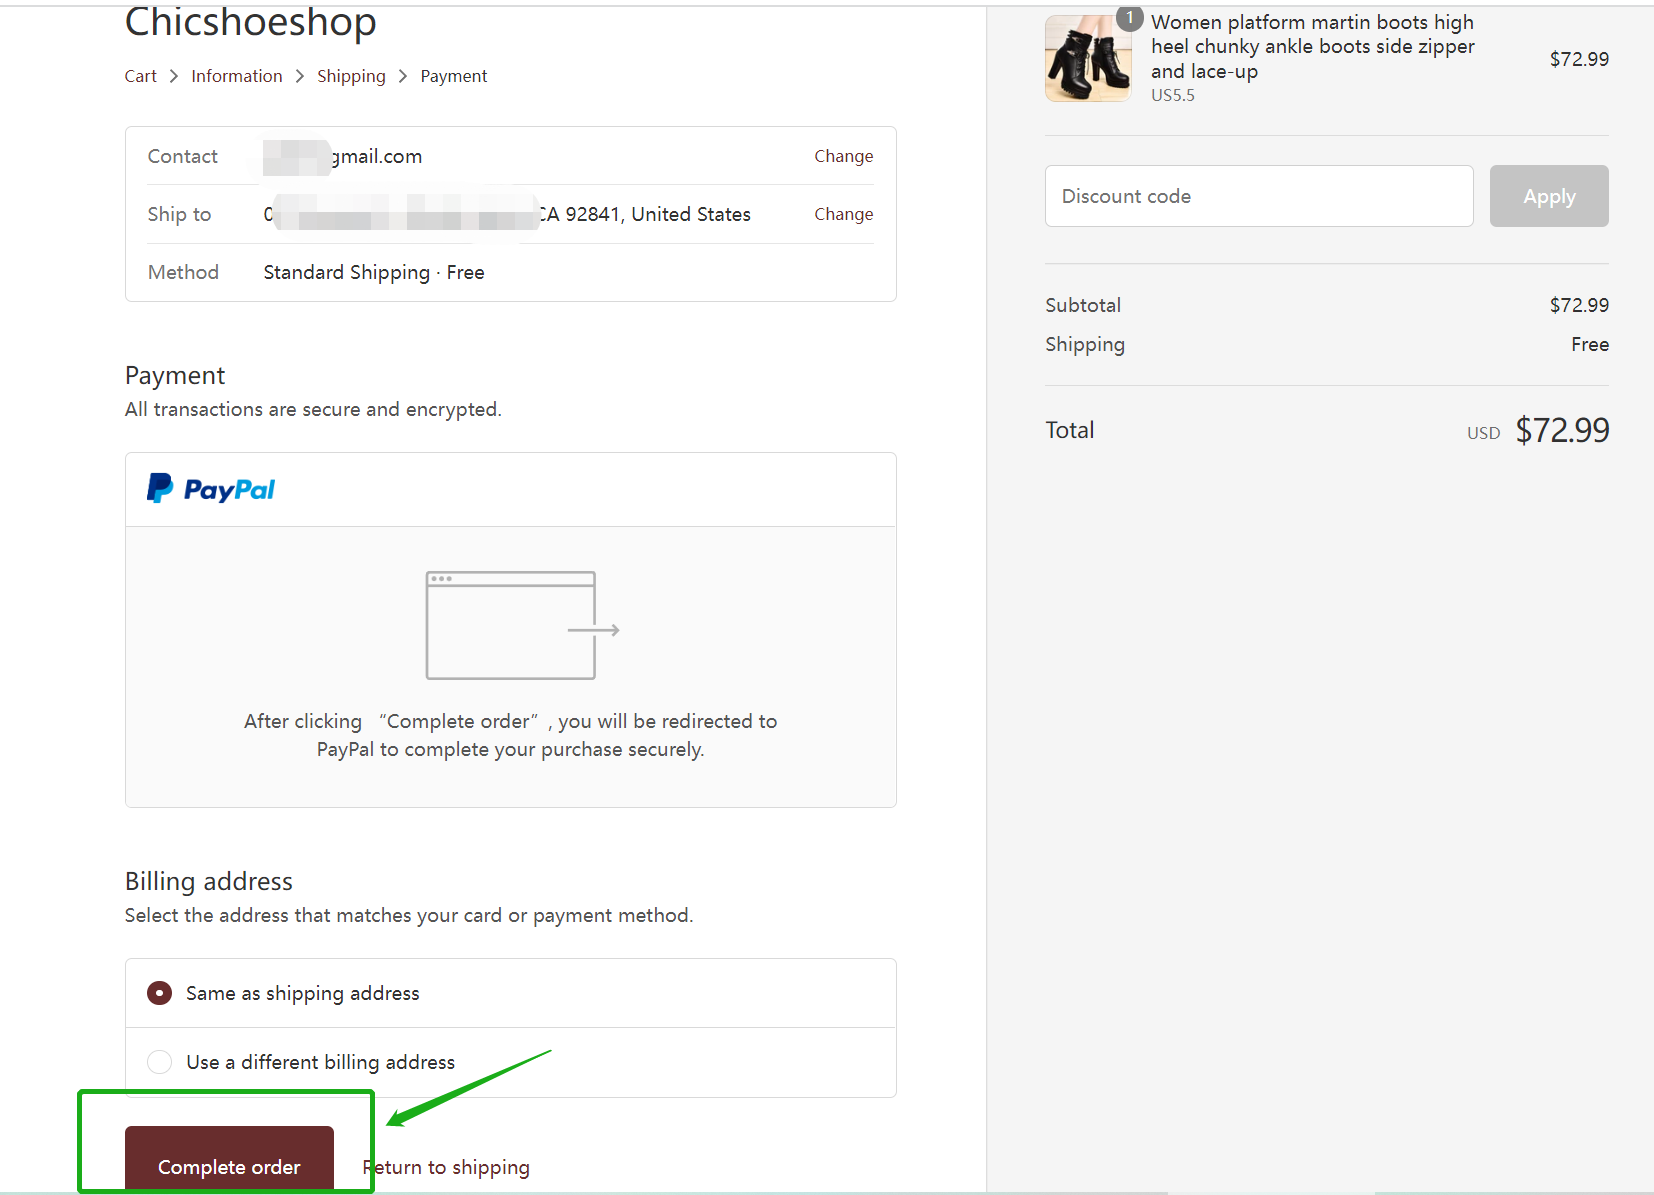
Task: Click the browser redirect illustration icon
Action: (522, 626)
